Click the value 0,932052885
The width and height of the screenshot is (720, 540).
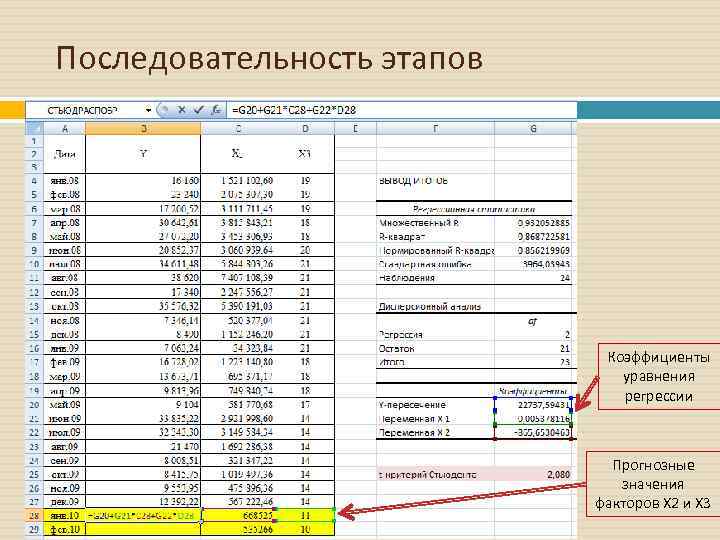pos(534,223)
